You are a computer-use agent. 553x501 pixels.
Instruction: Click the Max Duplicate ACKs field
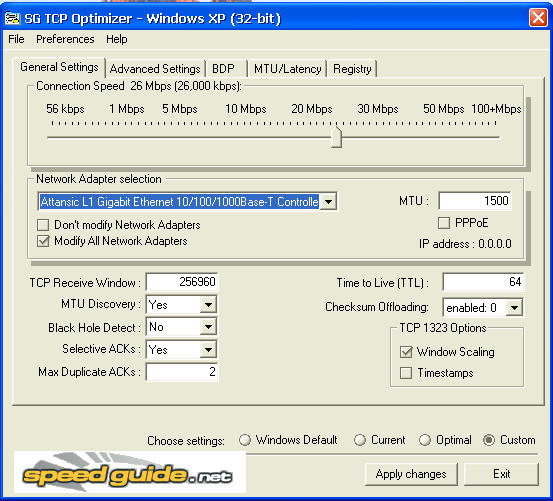coord(182,372)
